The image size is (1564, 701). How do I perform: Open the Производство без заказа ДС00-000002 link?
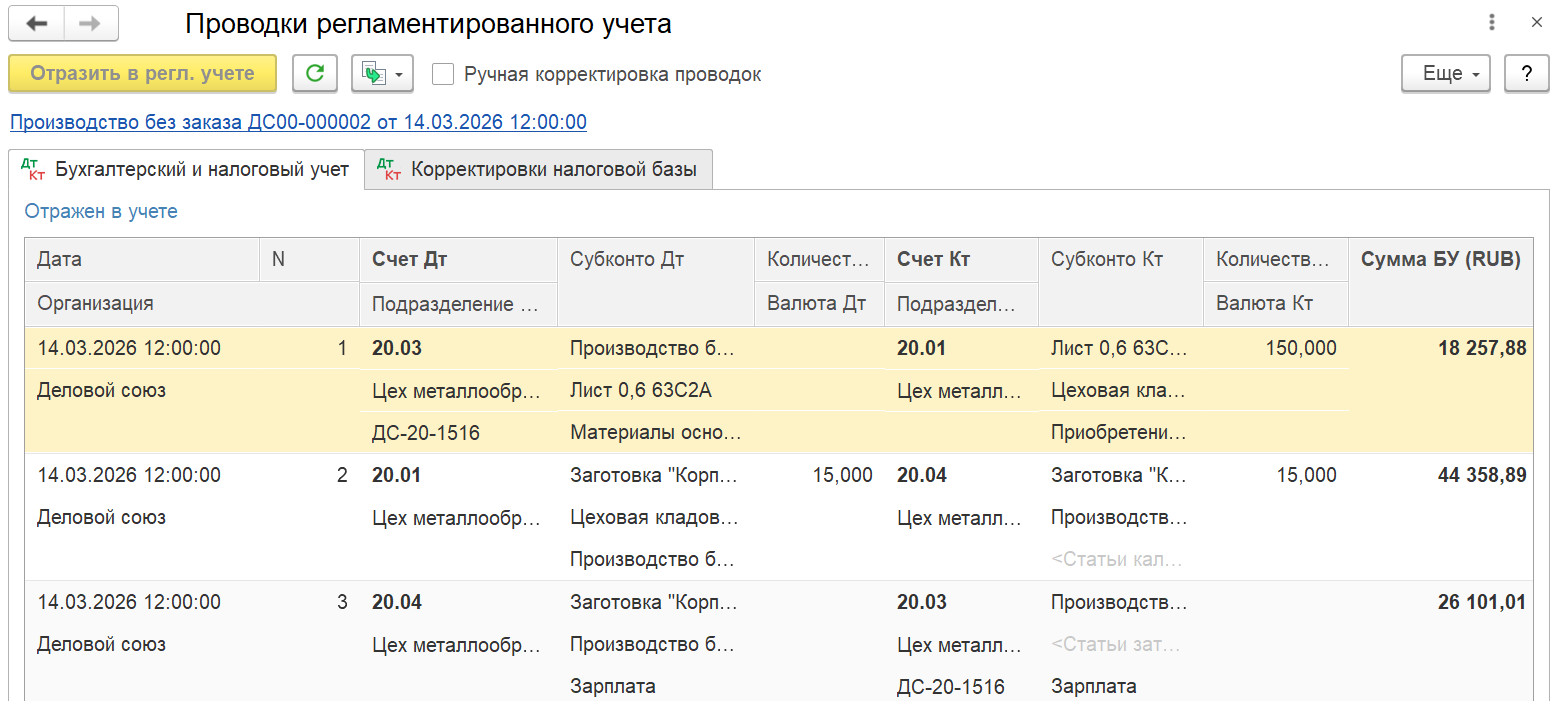pos(298,122)
